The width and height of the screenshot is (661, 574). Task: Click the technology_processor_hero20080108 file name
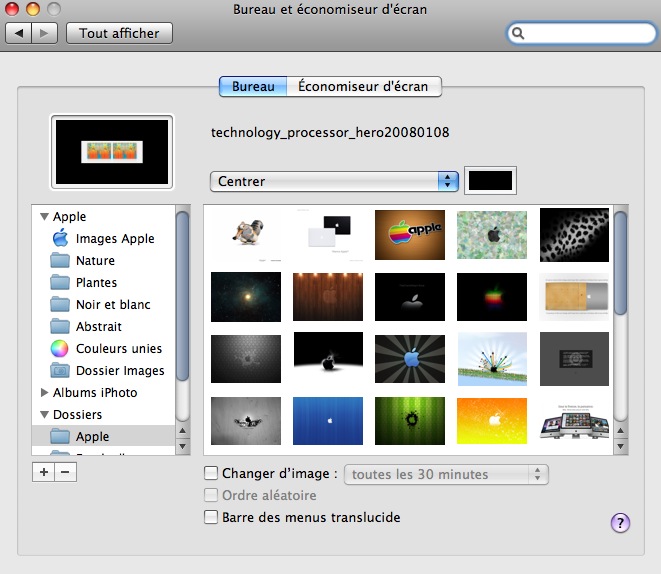[330, 133]
